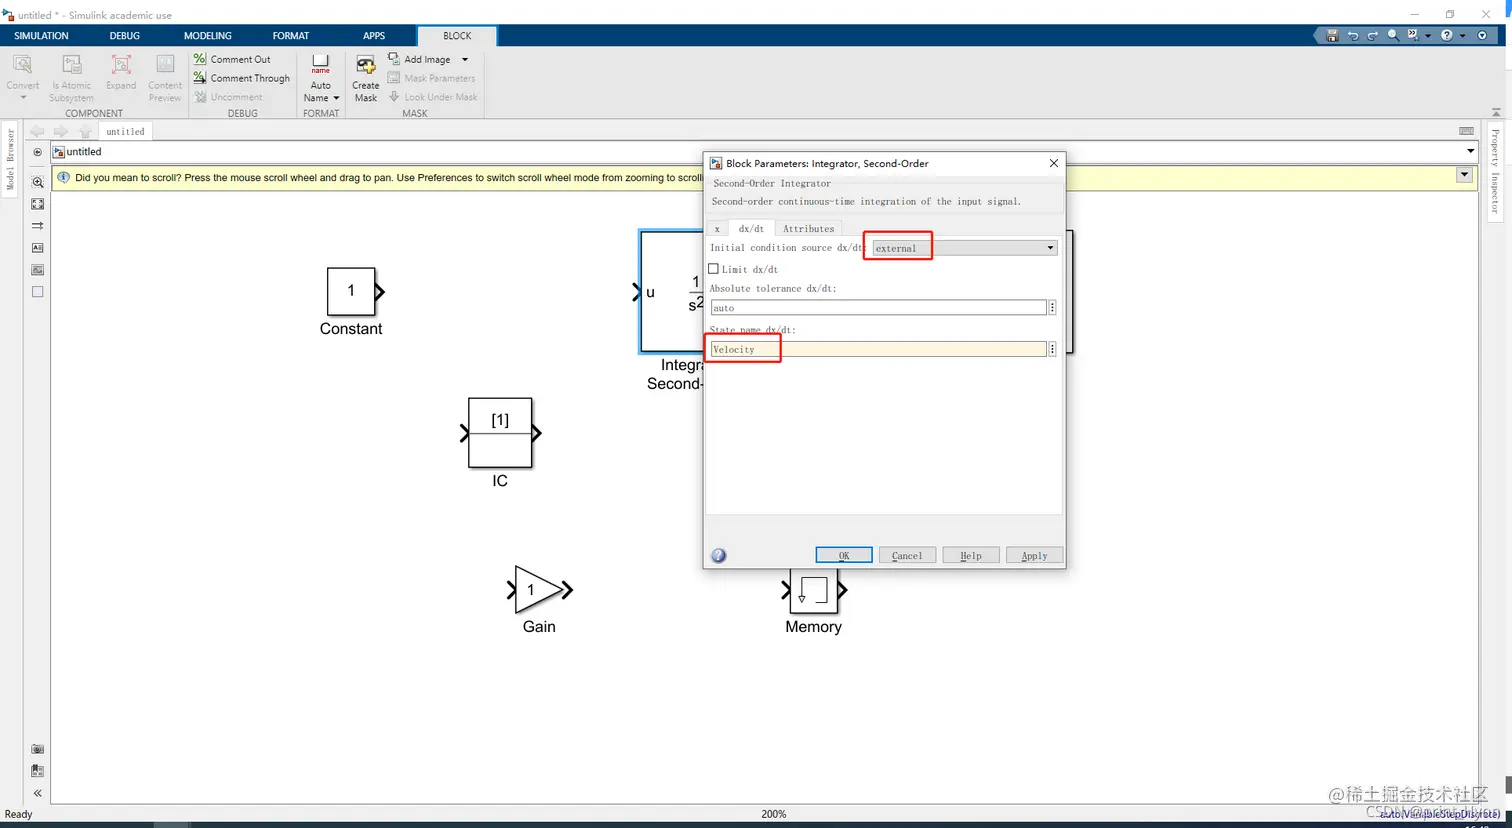Click the dialog help icon at bottom left

[718, 556]
